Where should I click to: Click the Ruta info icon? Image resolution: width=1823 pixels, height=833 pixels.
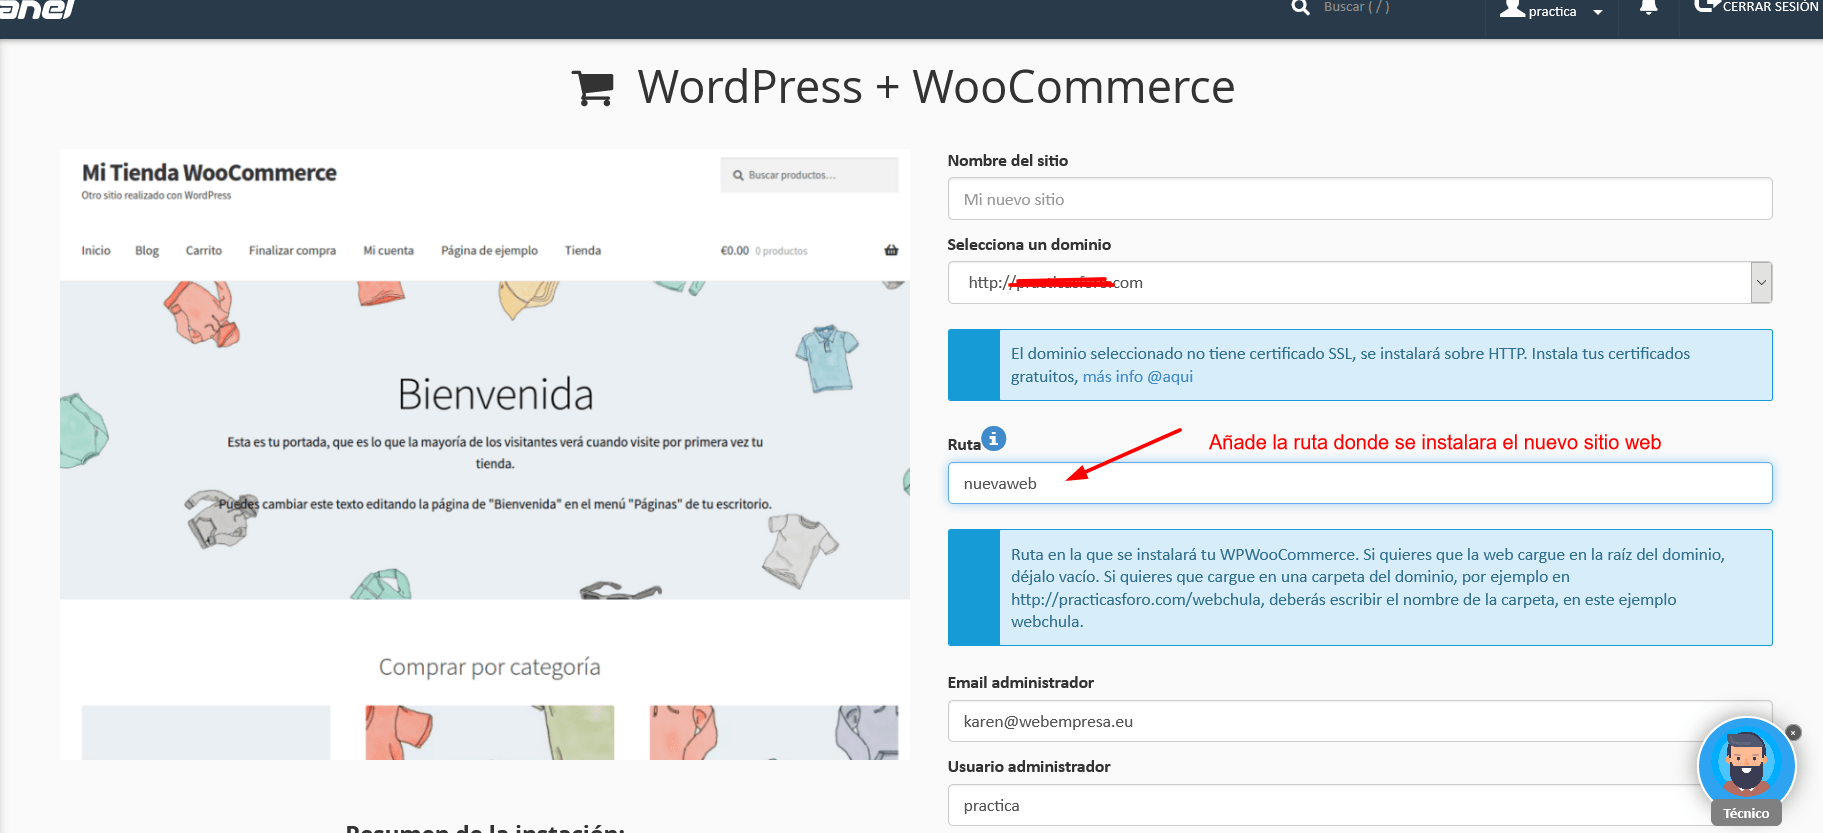(x=994, y=438)
